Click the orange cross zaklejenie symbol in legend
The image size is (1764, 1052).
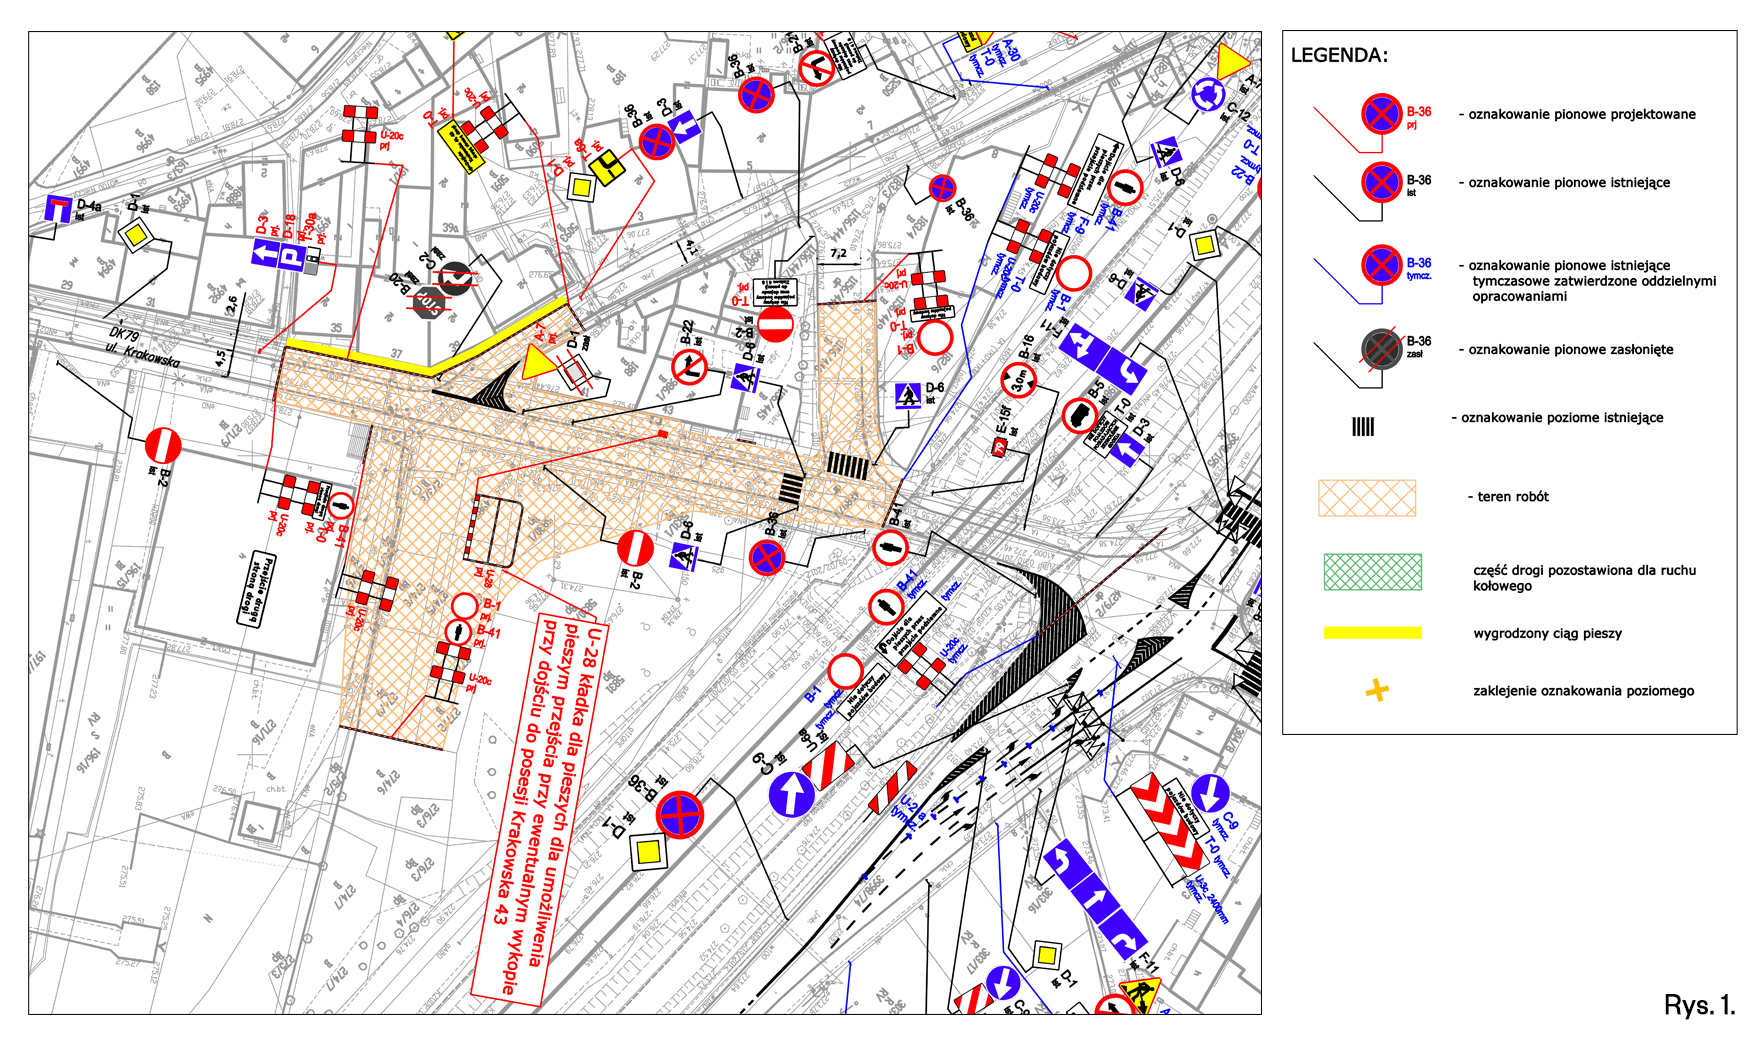[1377, 690]
